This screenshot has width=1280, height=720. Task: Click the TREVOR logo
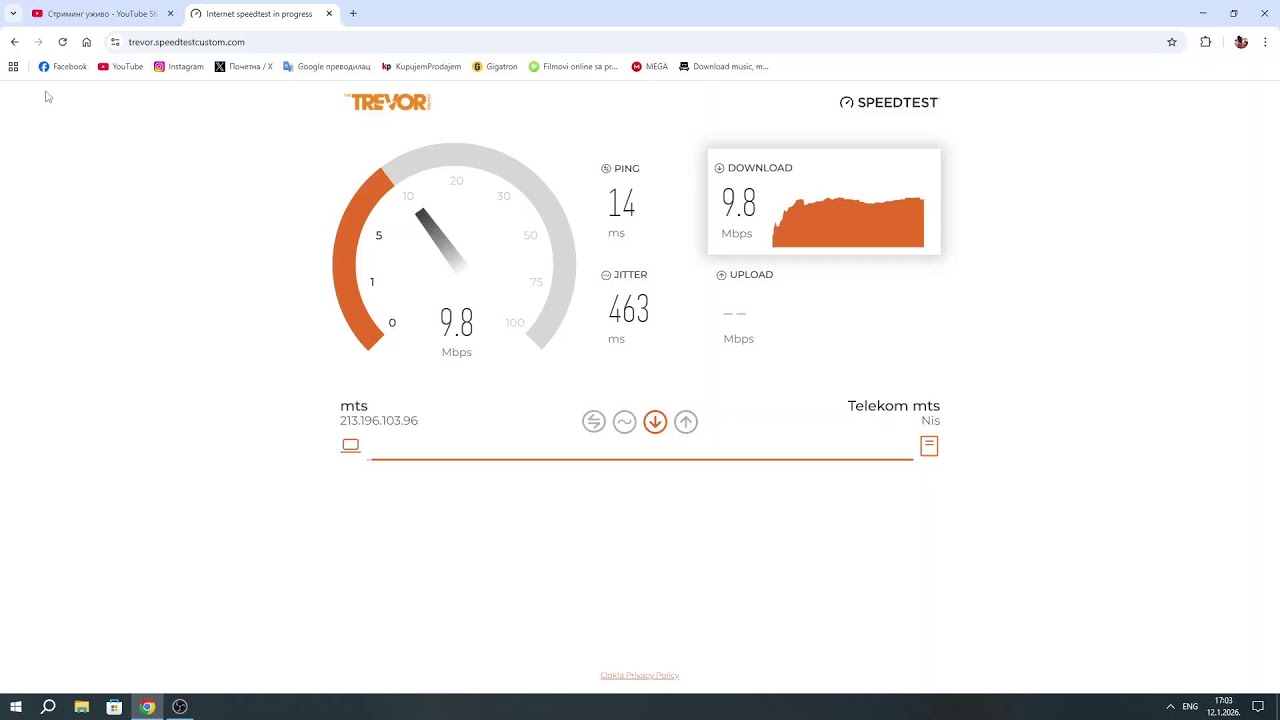[387, 102]
